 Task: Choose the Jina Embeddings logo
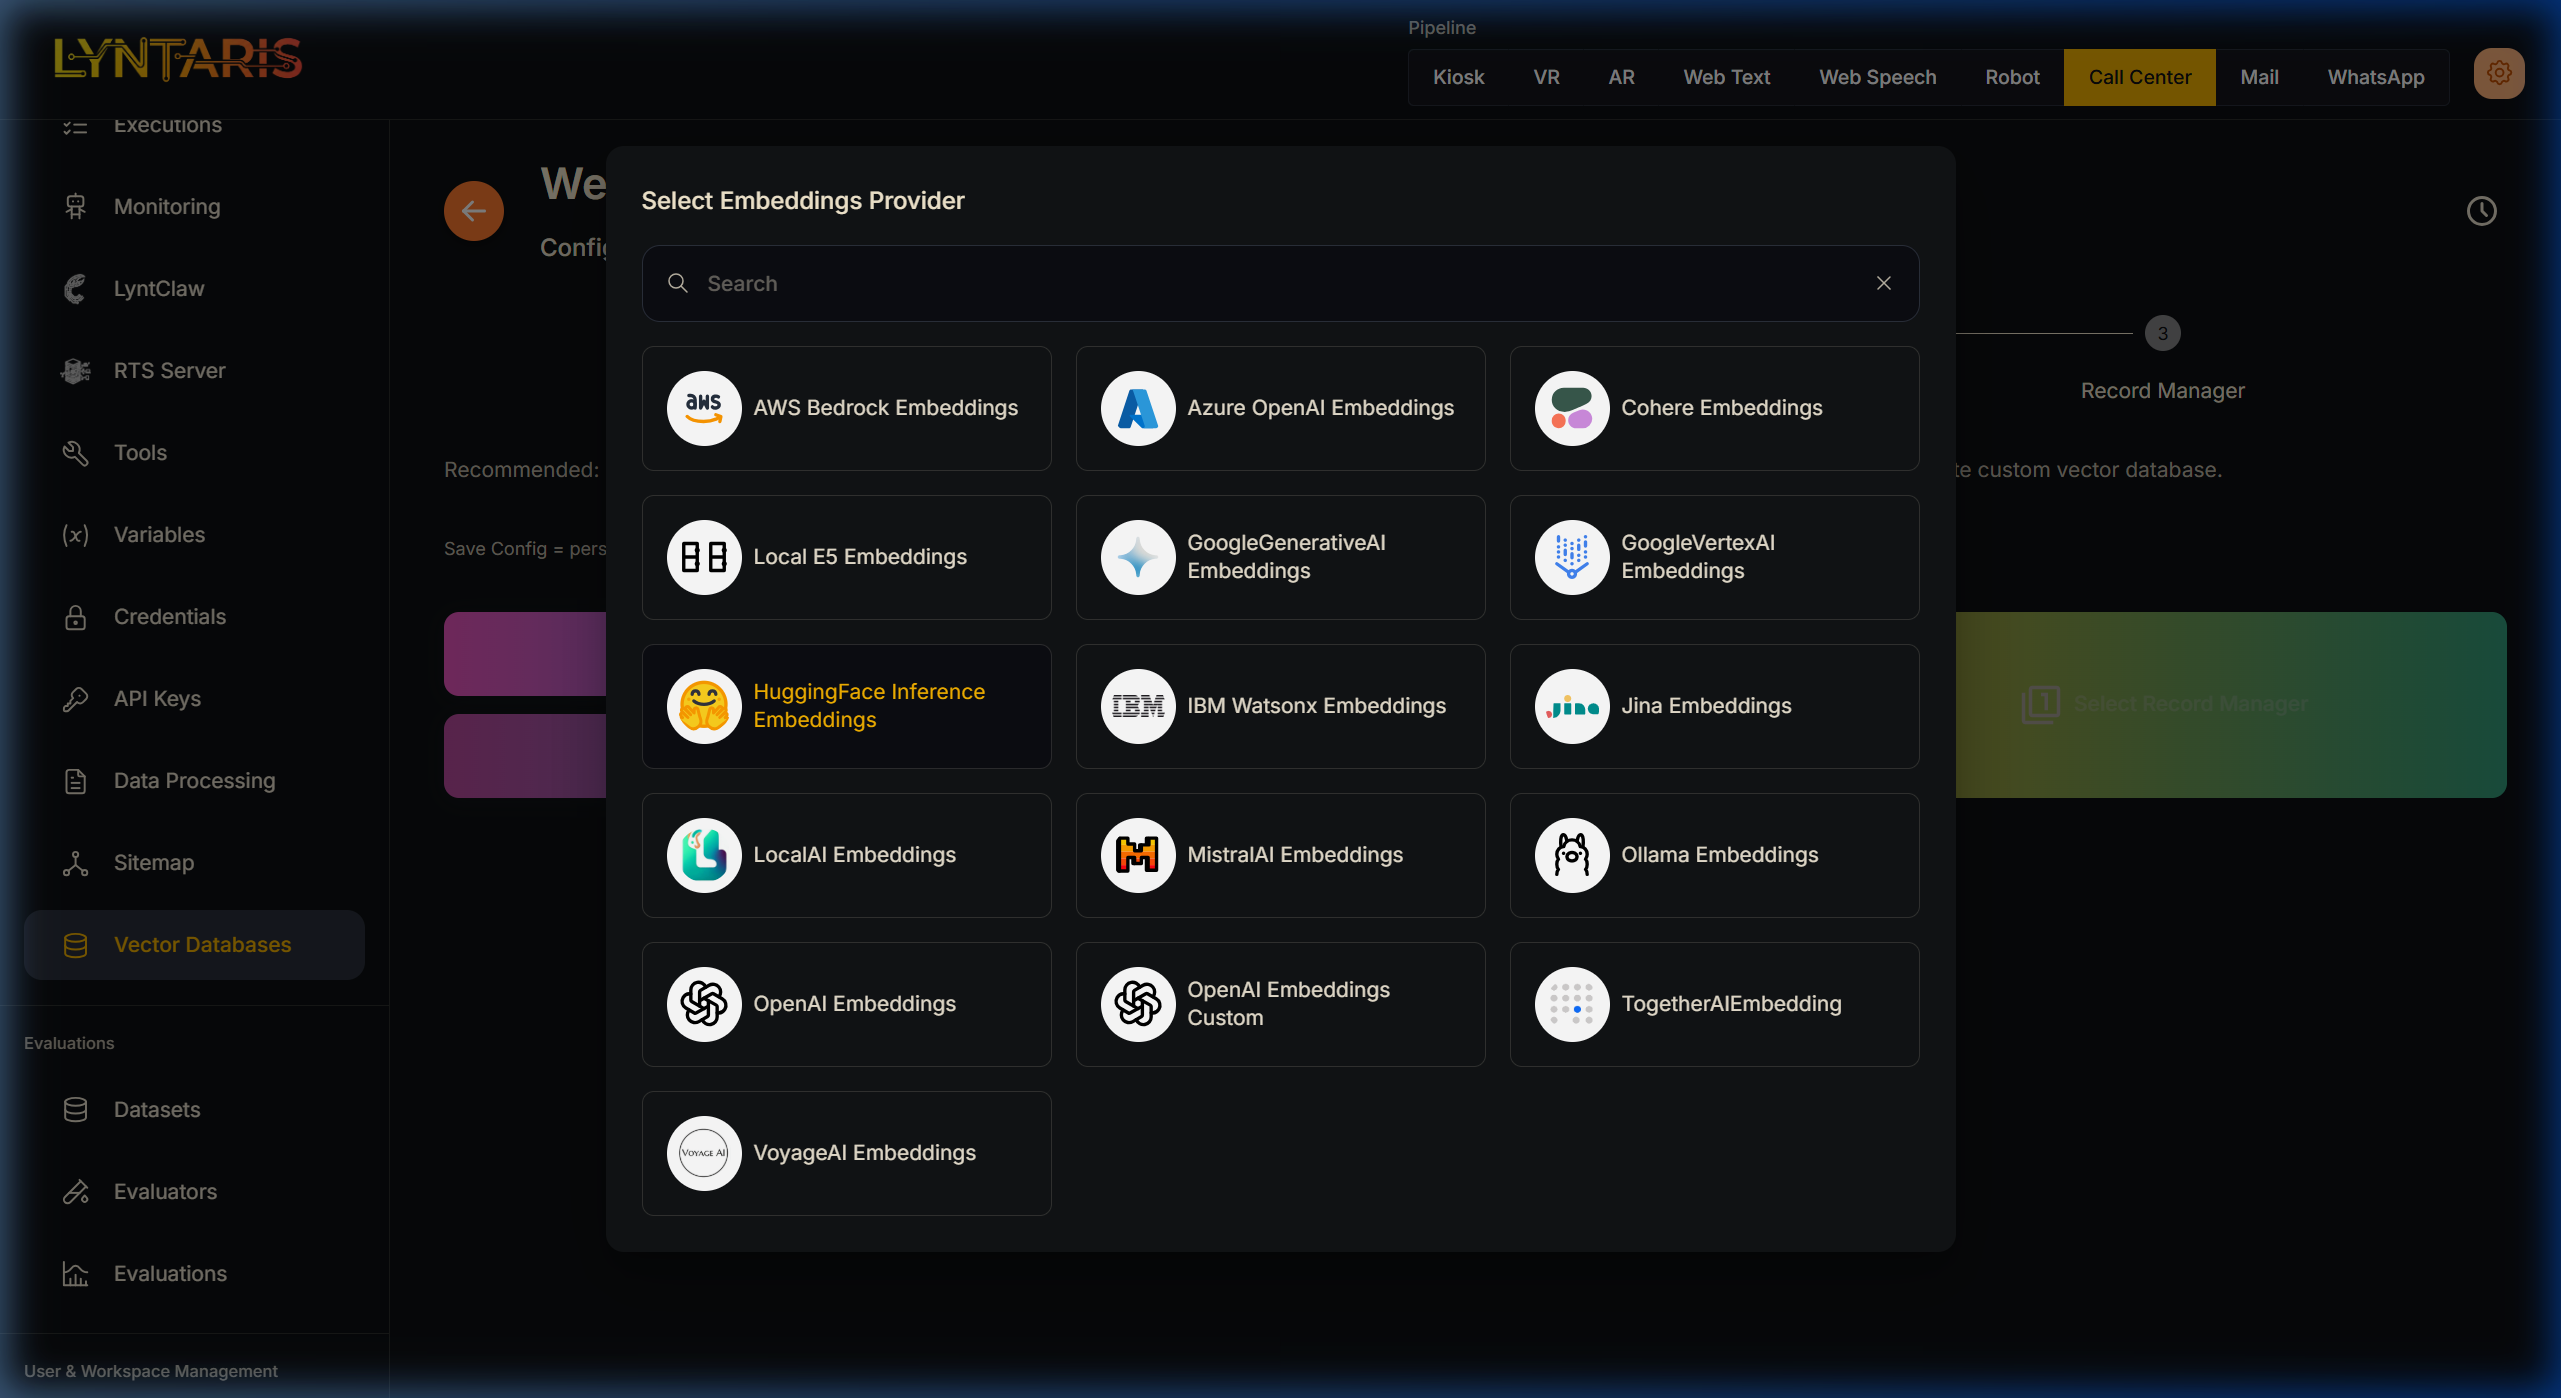[1572, 706]
